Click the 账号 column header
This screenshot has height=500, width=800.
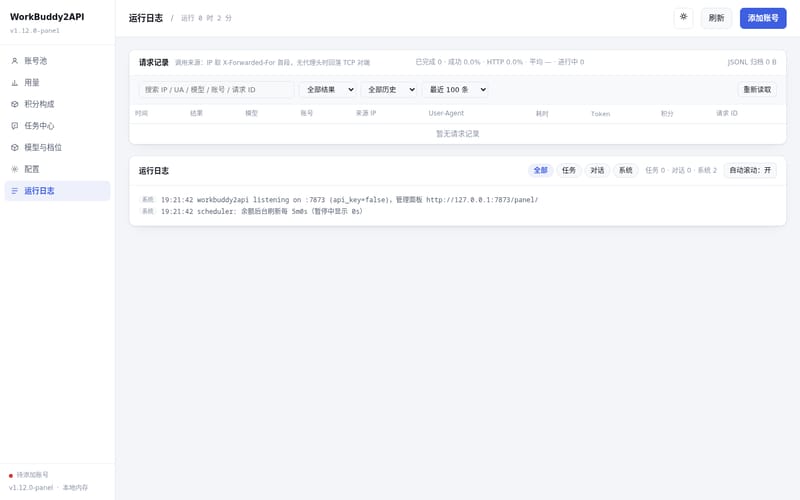307,113
